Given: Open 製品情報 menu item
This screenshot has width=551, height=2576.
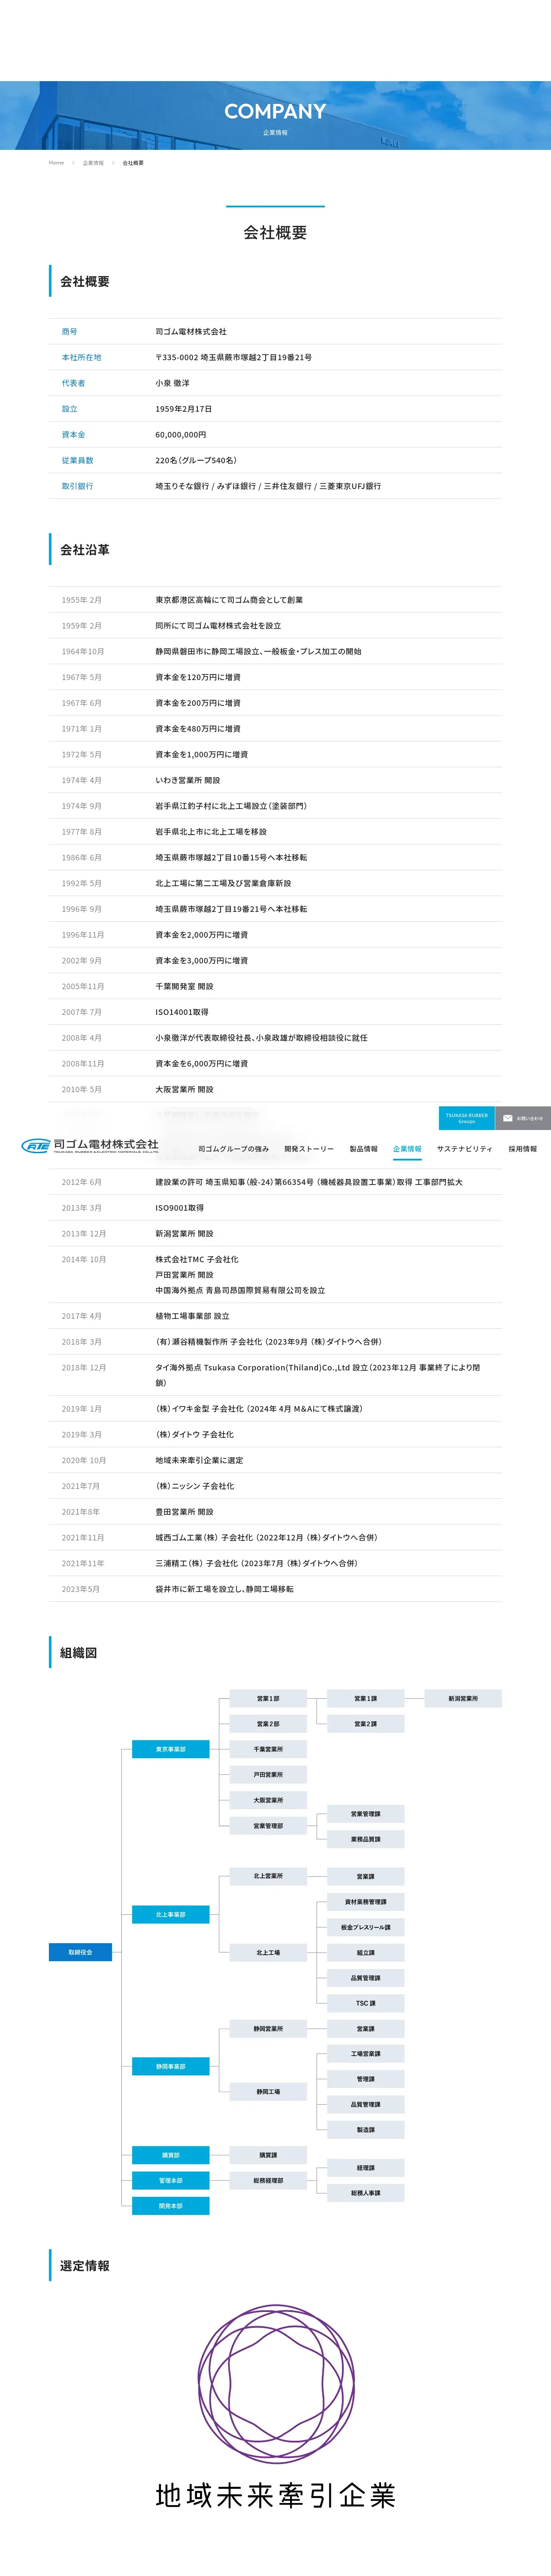Looking at the screenshot, I should click(x=364, y=1149).
